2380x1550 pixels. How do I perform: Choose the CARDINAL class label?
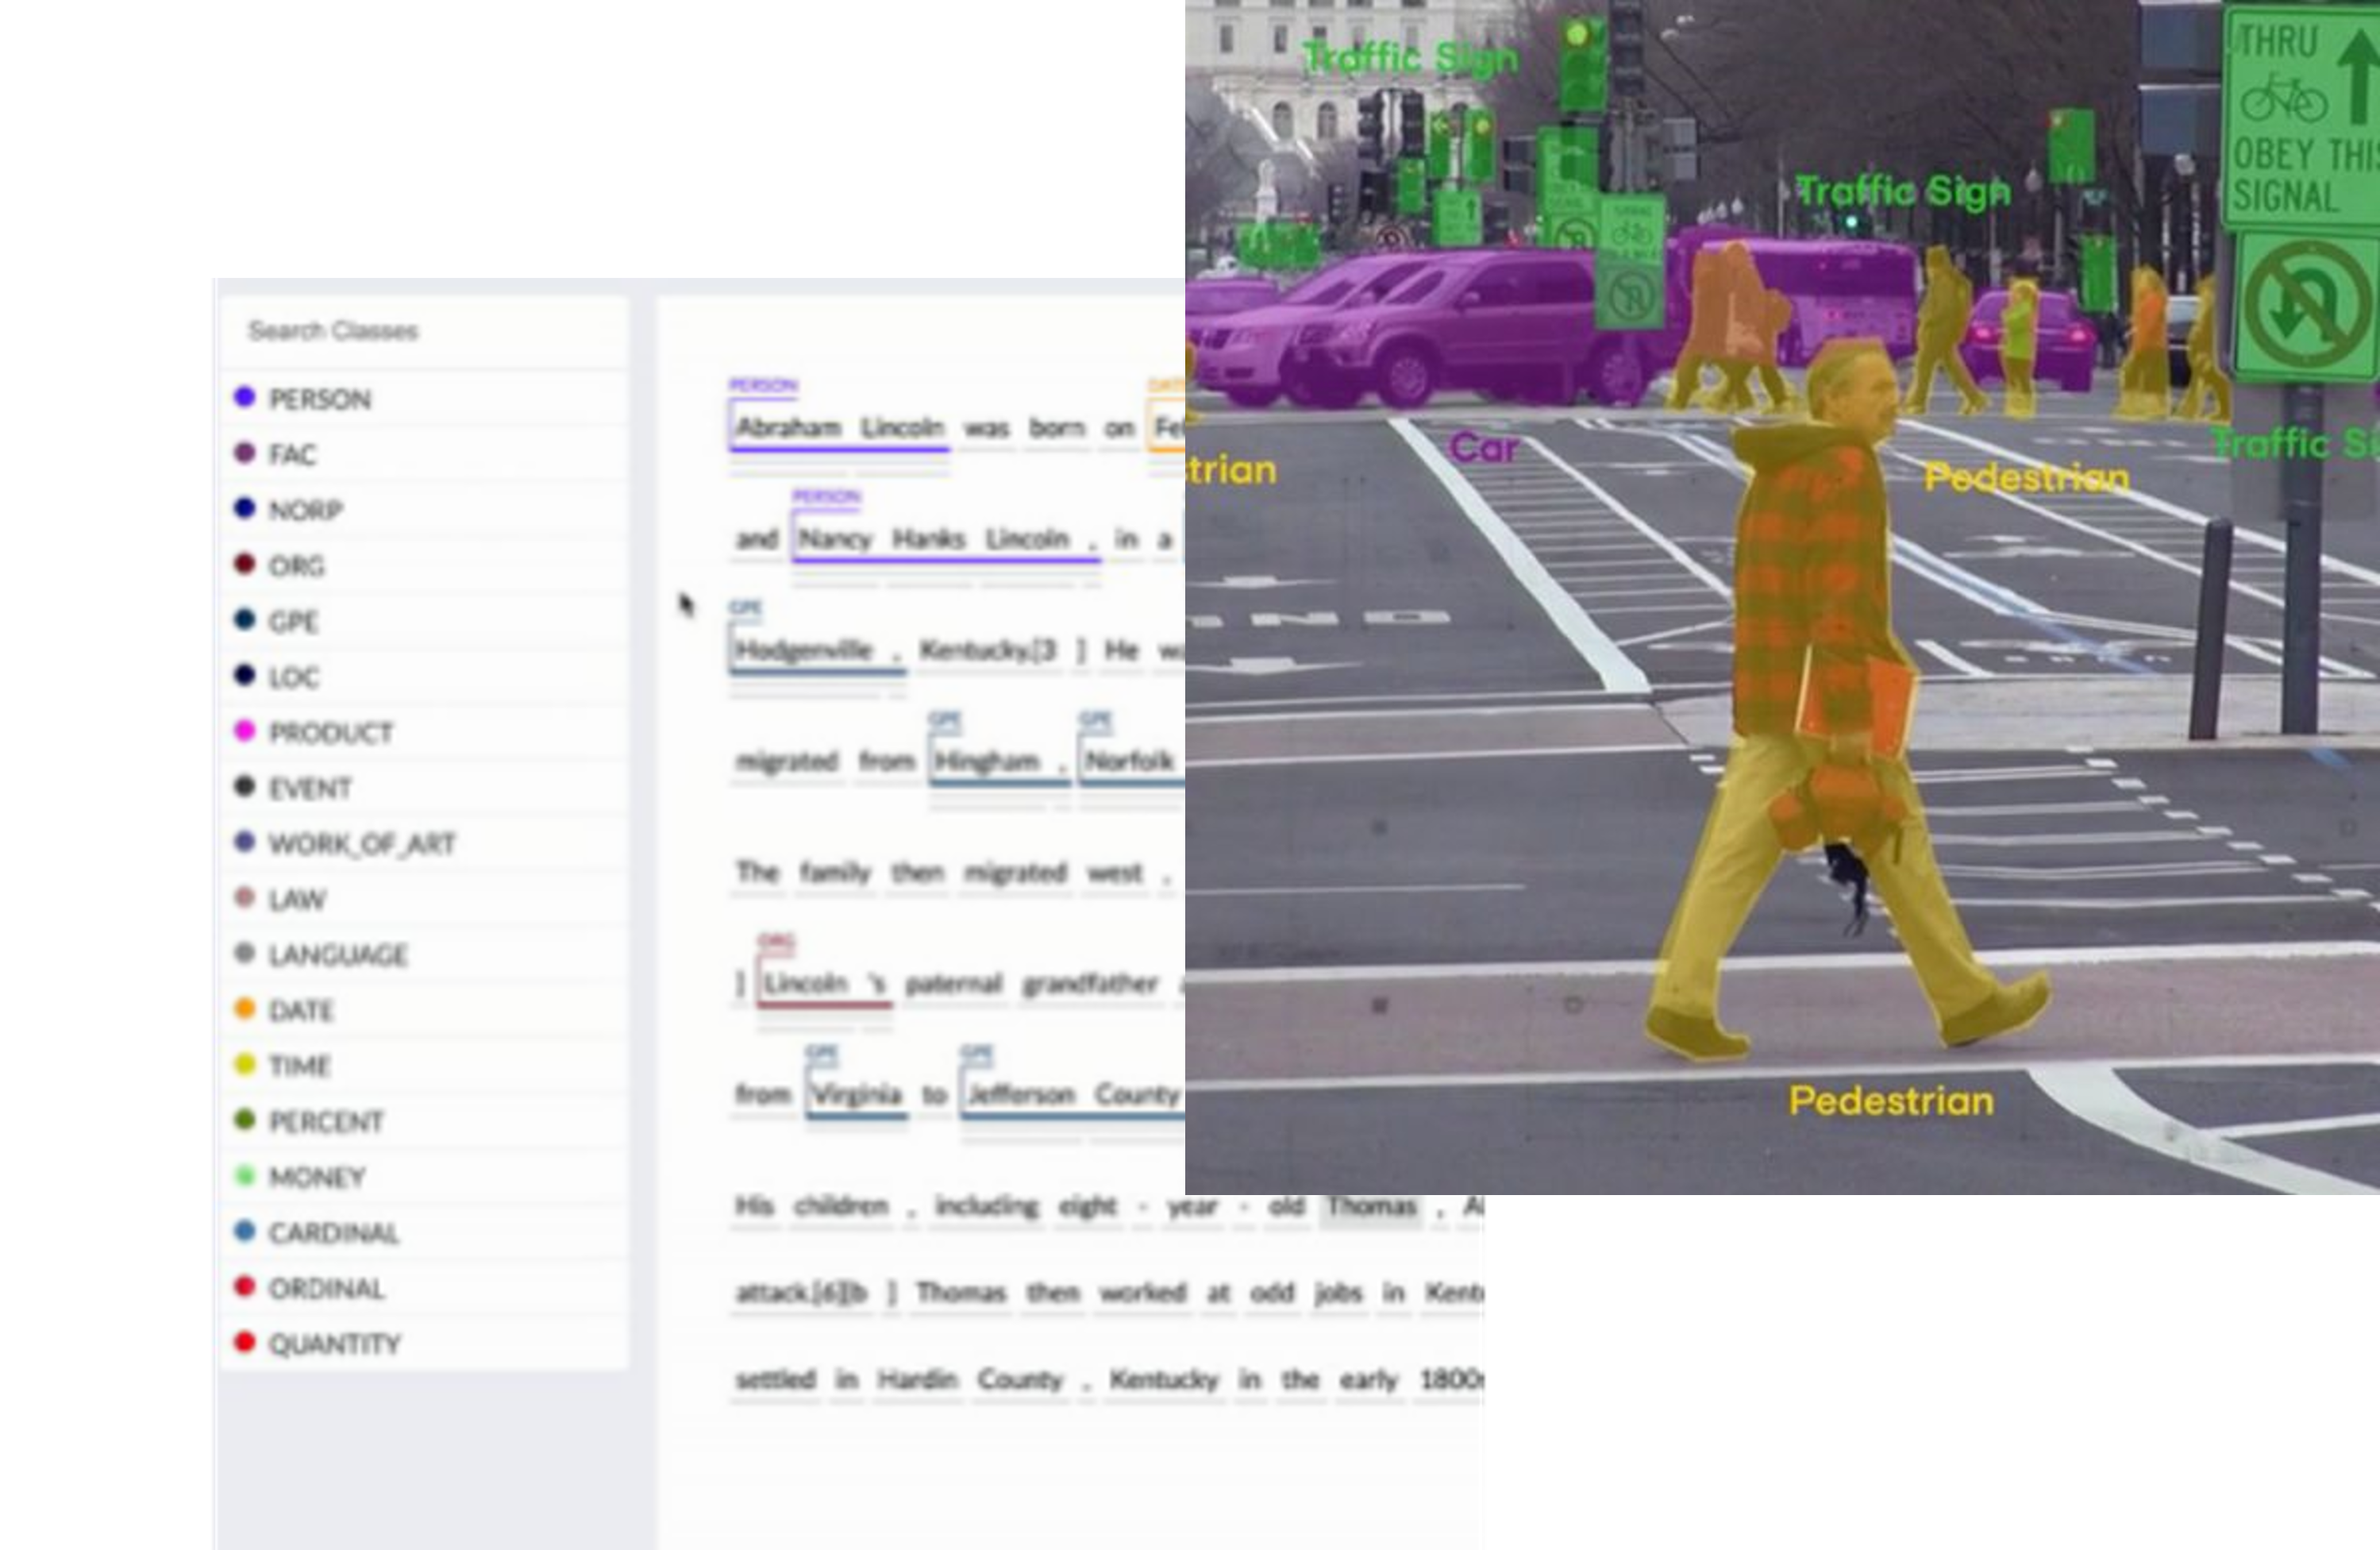(333, 1233)
